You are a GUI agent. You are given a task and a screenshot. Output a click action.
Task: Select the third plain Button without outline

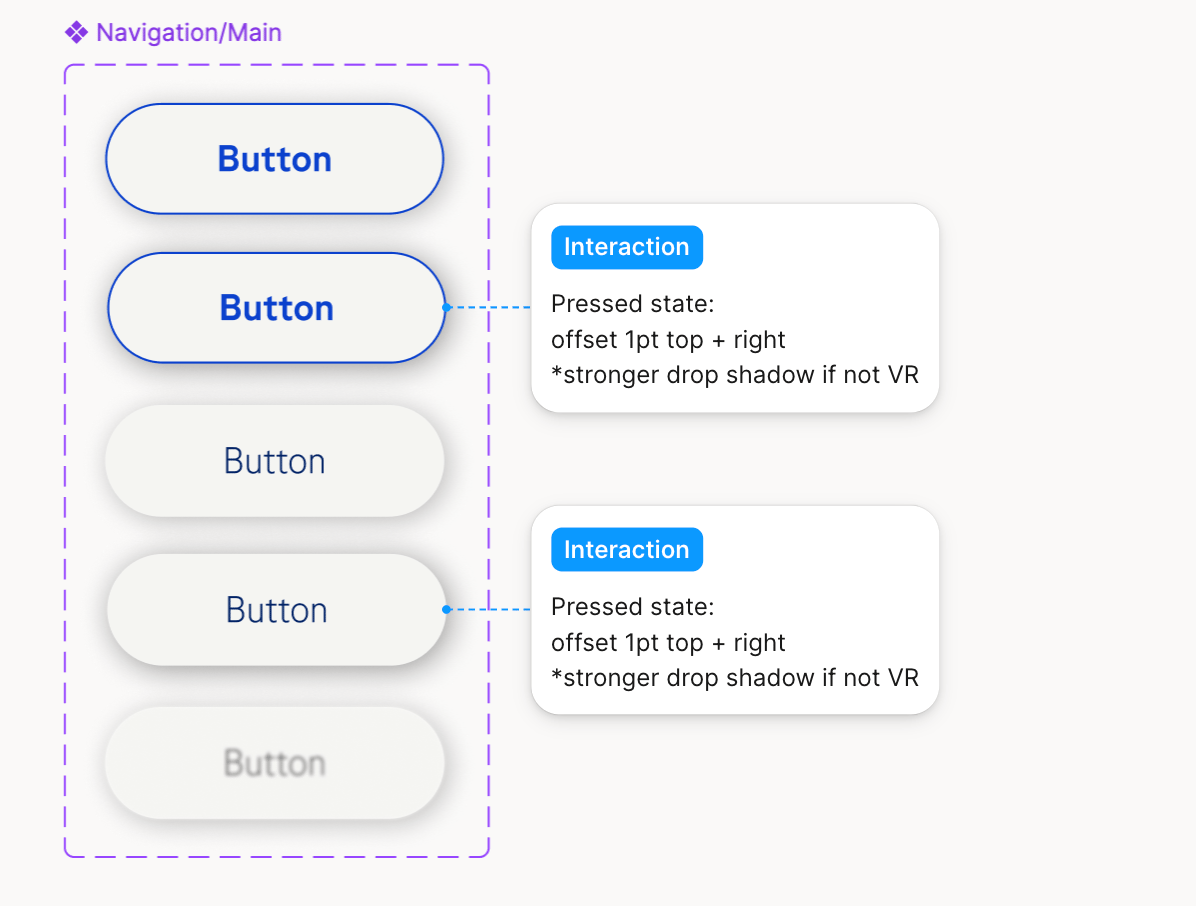point(275,461)
